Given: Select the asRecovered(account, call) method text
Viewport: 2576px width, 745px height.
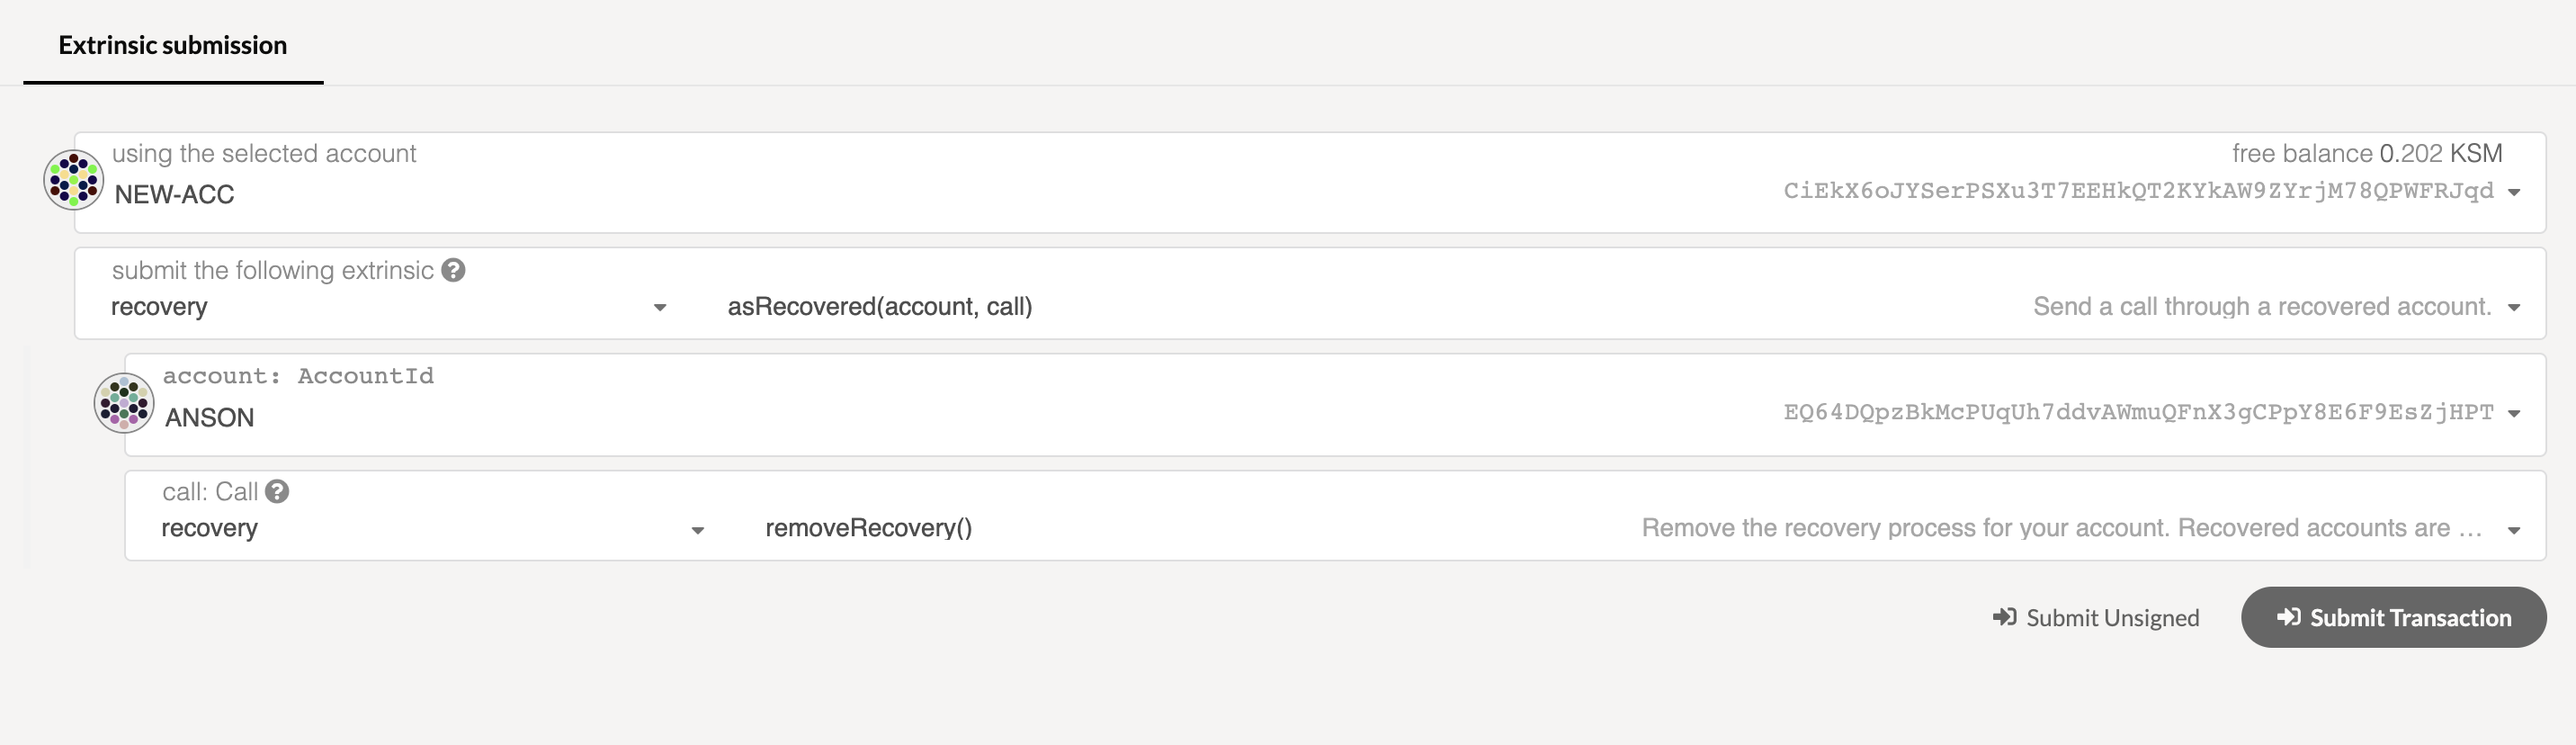Looking at the screenshot, I should [880, 306].
